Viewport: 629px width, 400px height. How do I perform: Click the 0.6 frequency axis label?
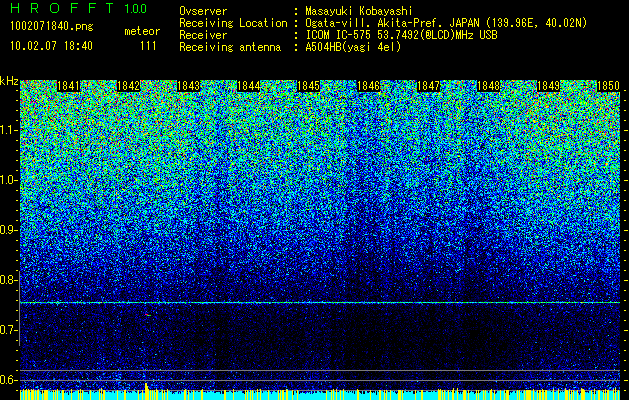click(x=8, y=380)
